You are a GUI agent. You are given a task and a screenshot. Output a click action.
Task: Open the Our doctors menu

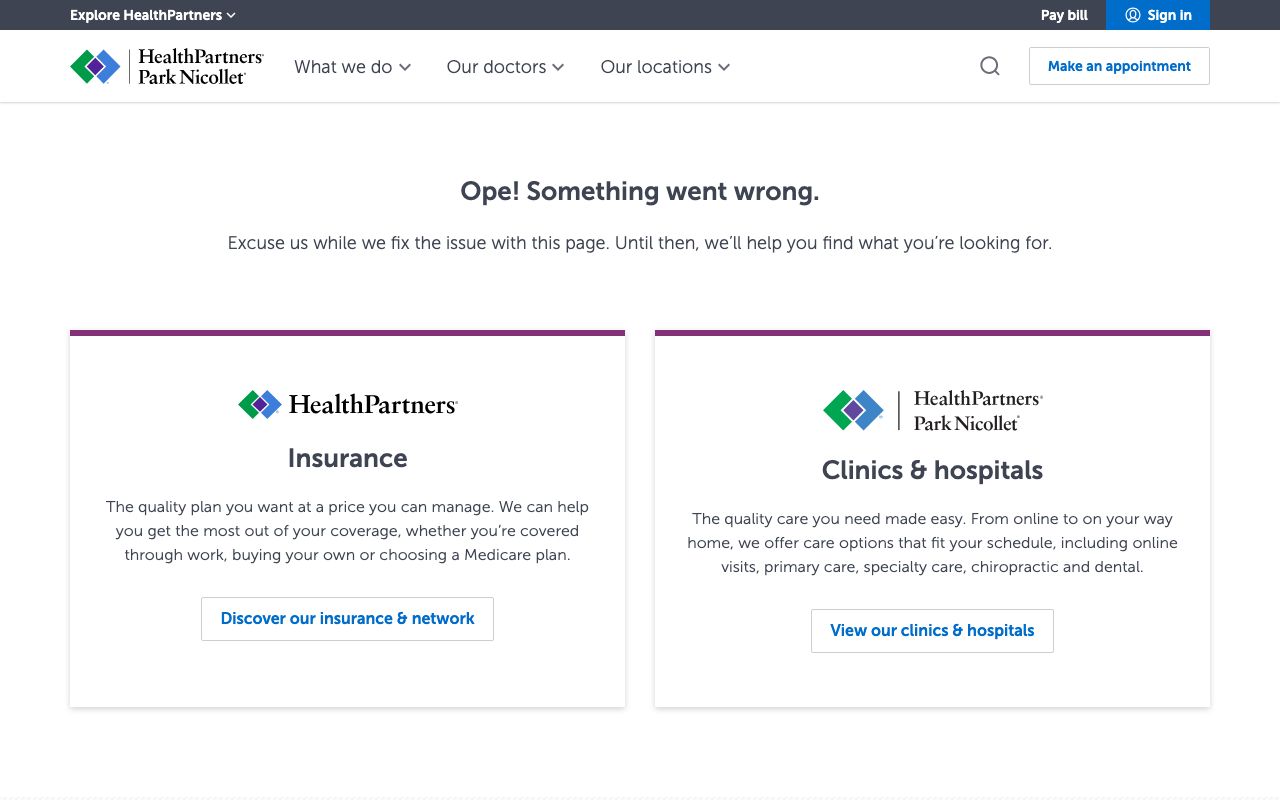(496, 67)
